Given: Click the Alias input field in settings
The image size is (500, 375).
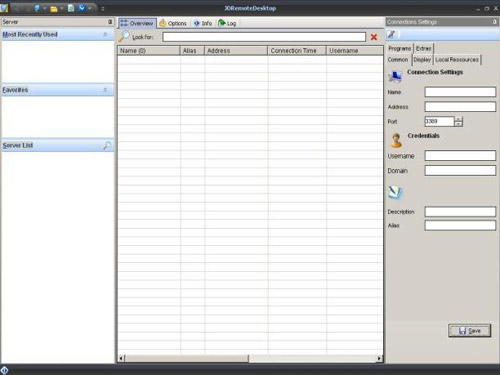Looking at the screenshot, I should [460, 226].
